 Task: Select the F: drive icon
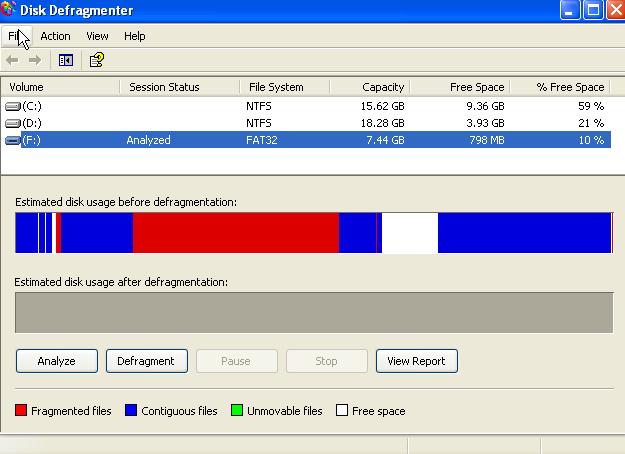click(x=12, y=140)
